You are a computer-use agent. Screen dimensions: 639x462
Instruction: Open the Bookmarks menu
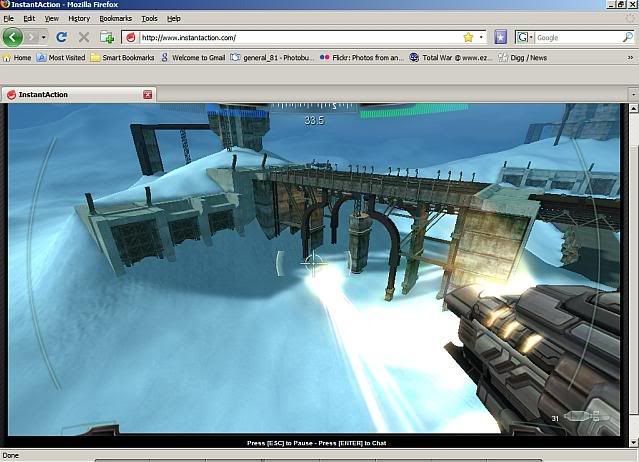(x=115, y=18)
